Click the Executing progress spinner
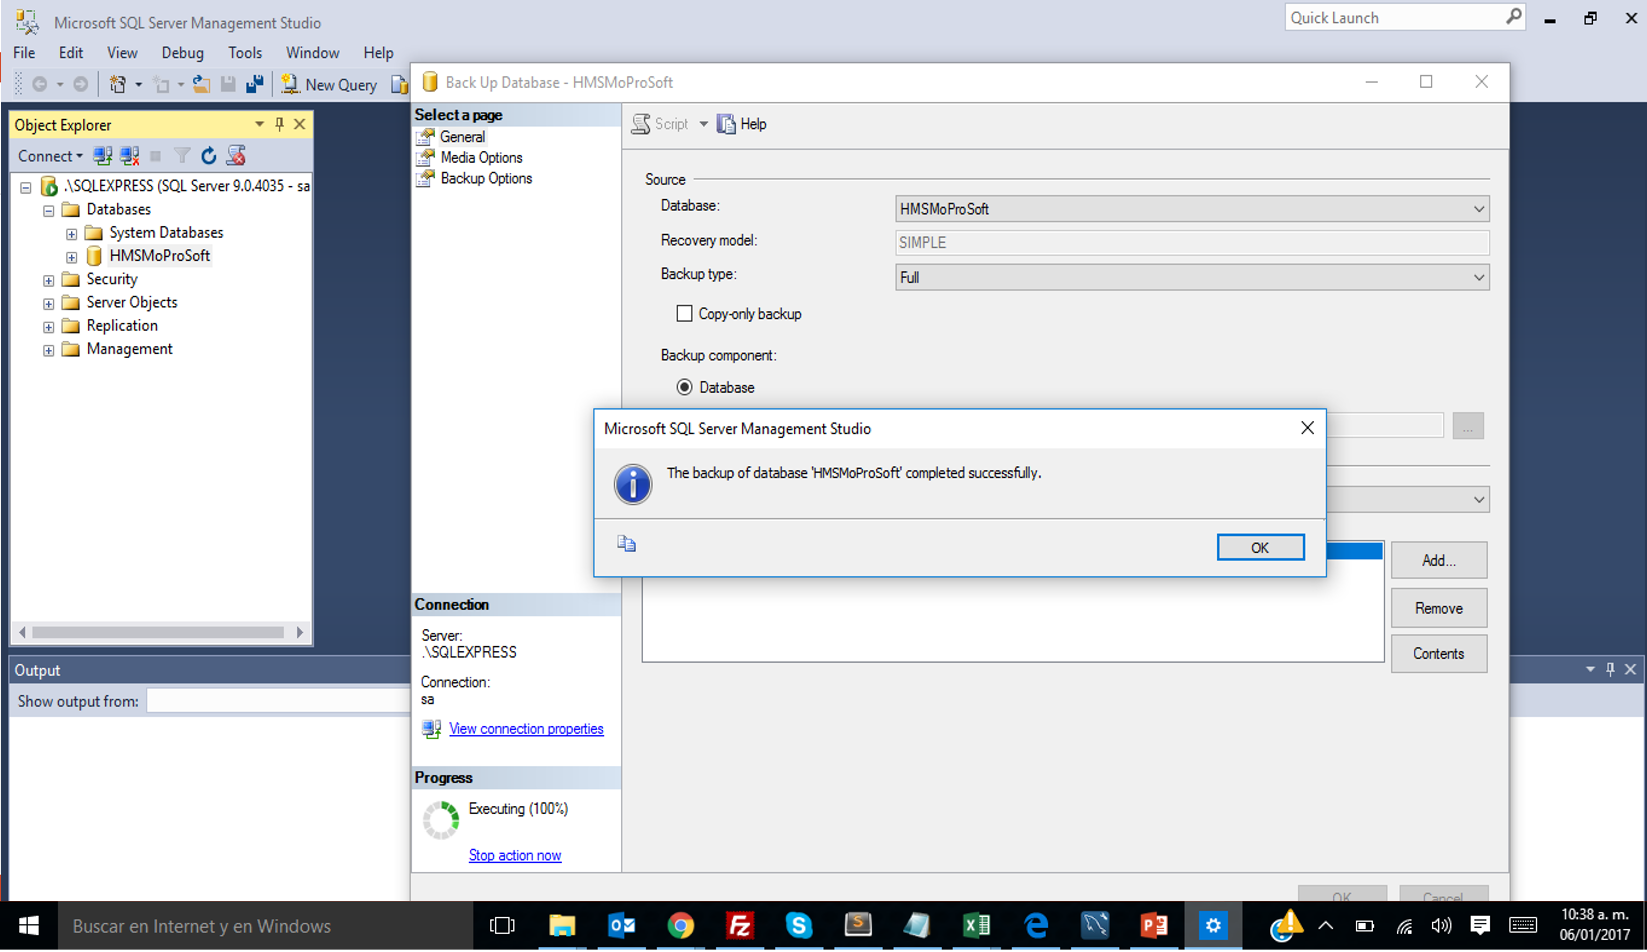This screenshot has height=952, width=1647. [441, 820]
